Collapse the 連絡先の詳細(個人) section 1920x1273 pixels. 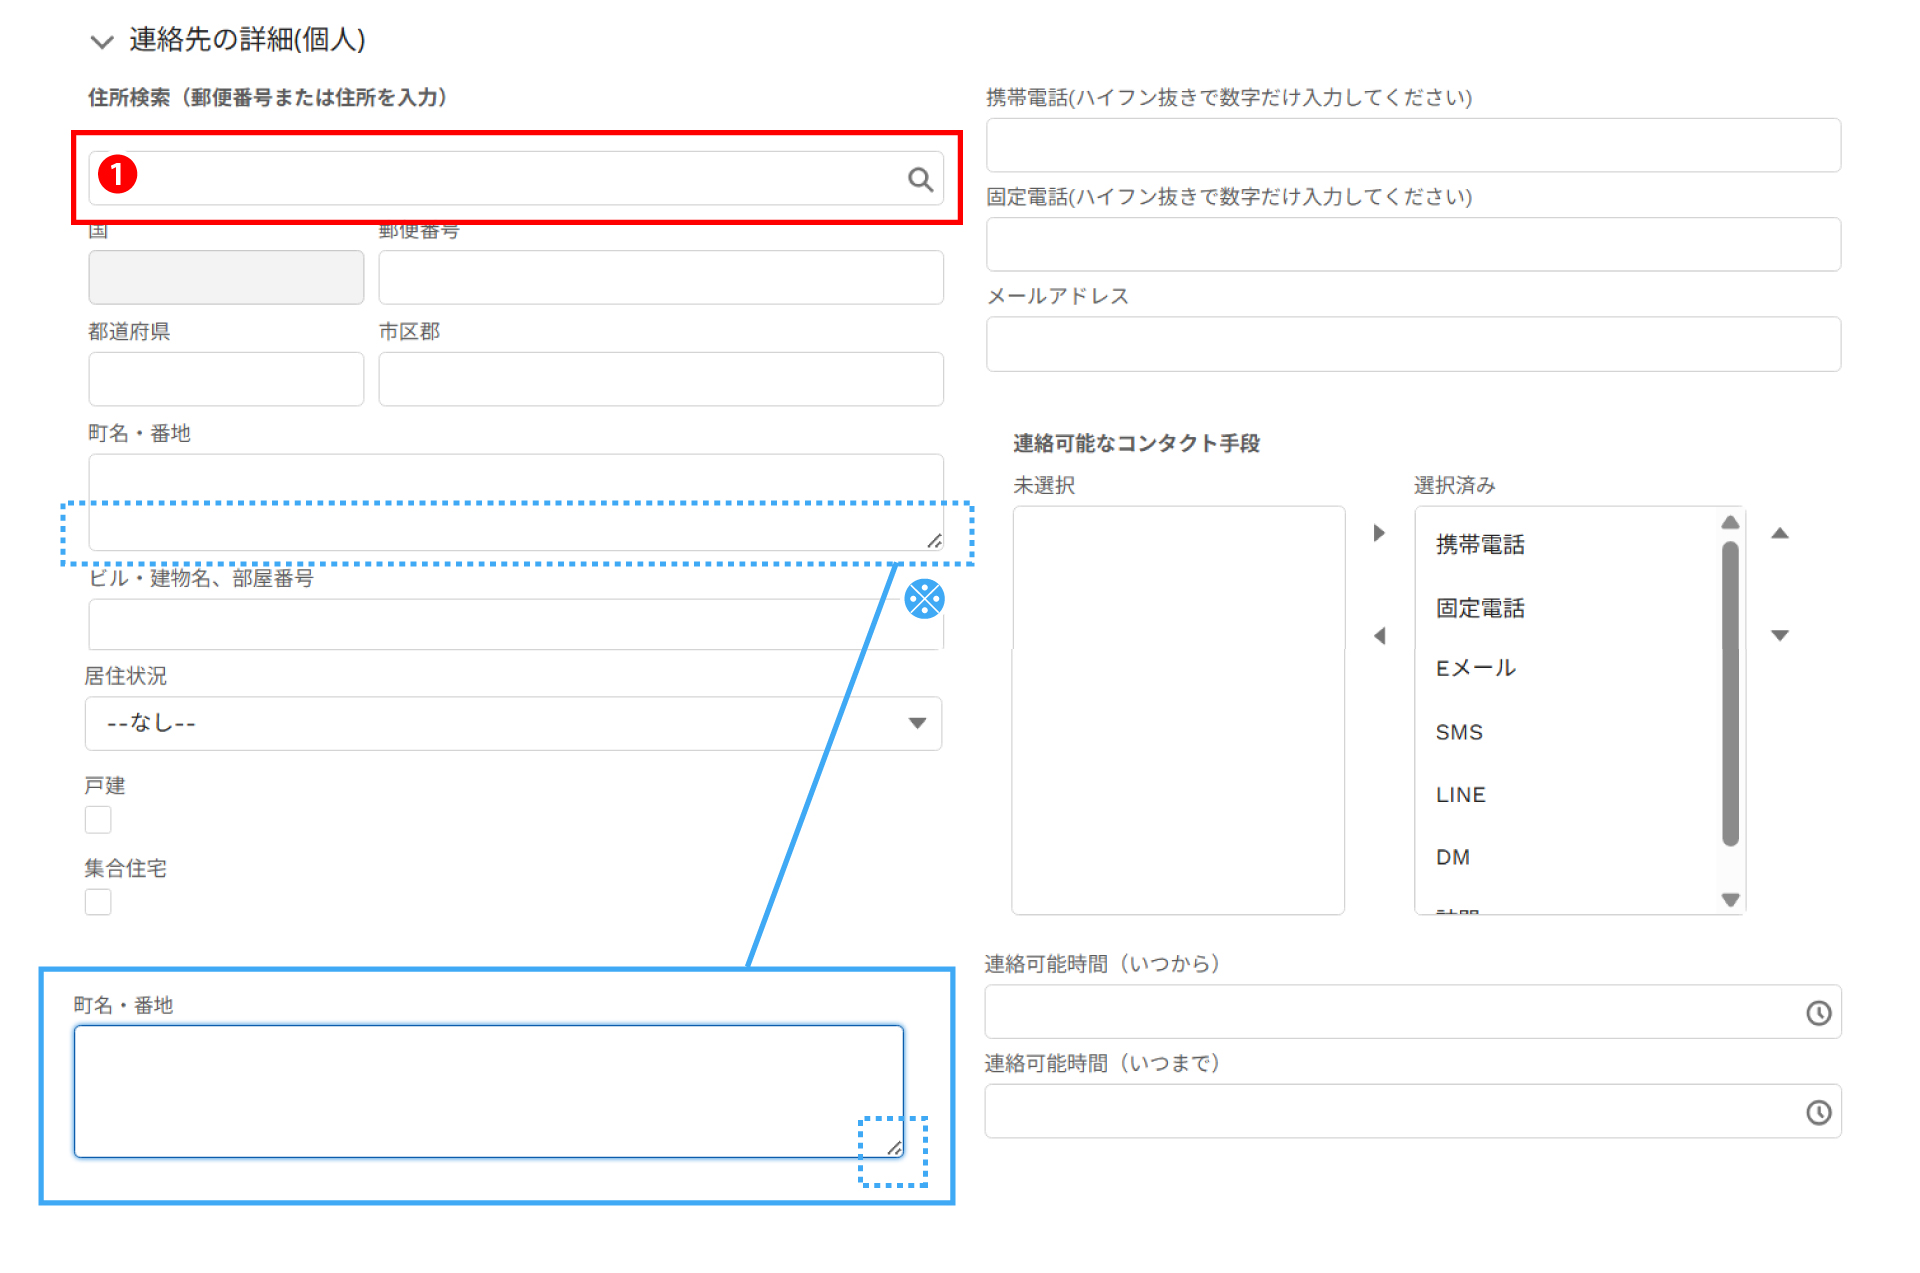(x=101, y=41)
